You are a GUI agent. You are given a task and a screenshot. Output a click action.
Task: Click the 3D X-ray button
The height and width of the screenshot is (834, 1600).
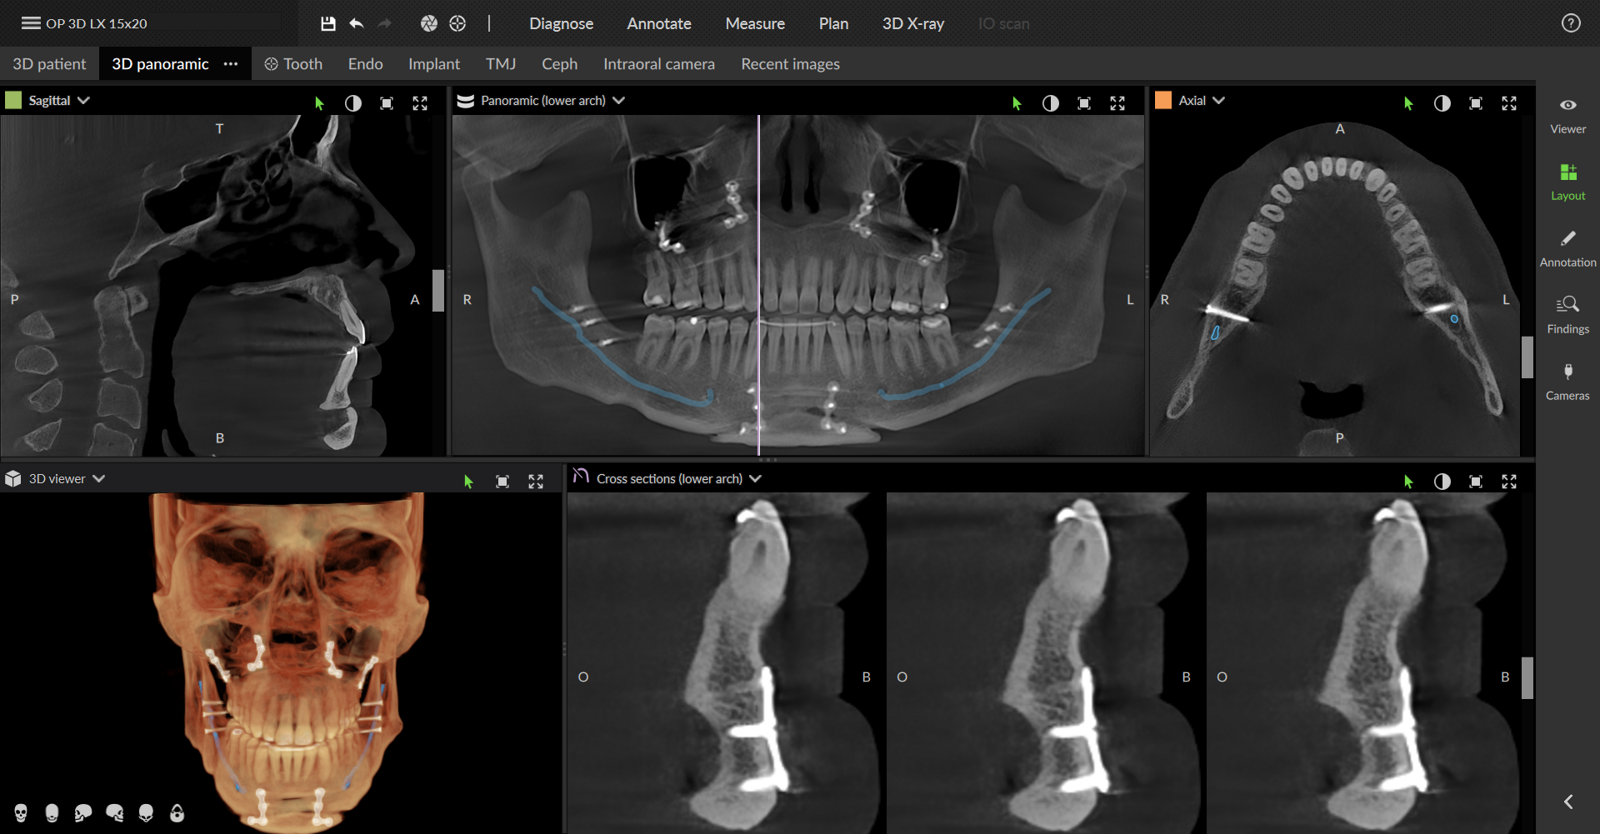coord(912,23)
